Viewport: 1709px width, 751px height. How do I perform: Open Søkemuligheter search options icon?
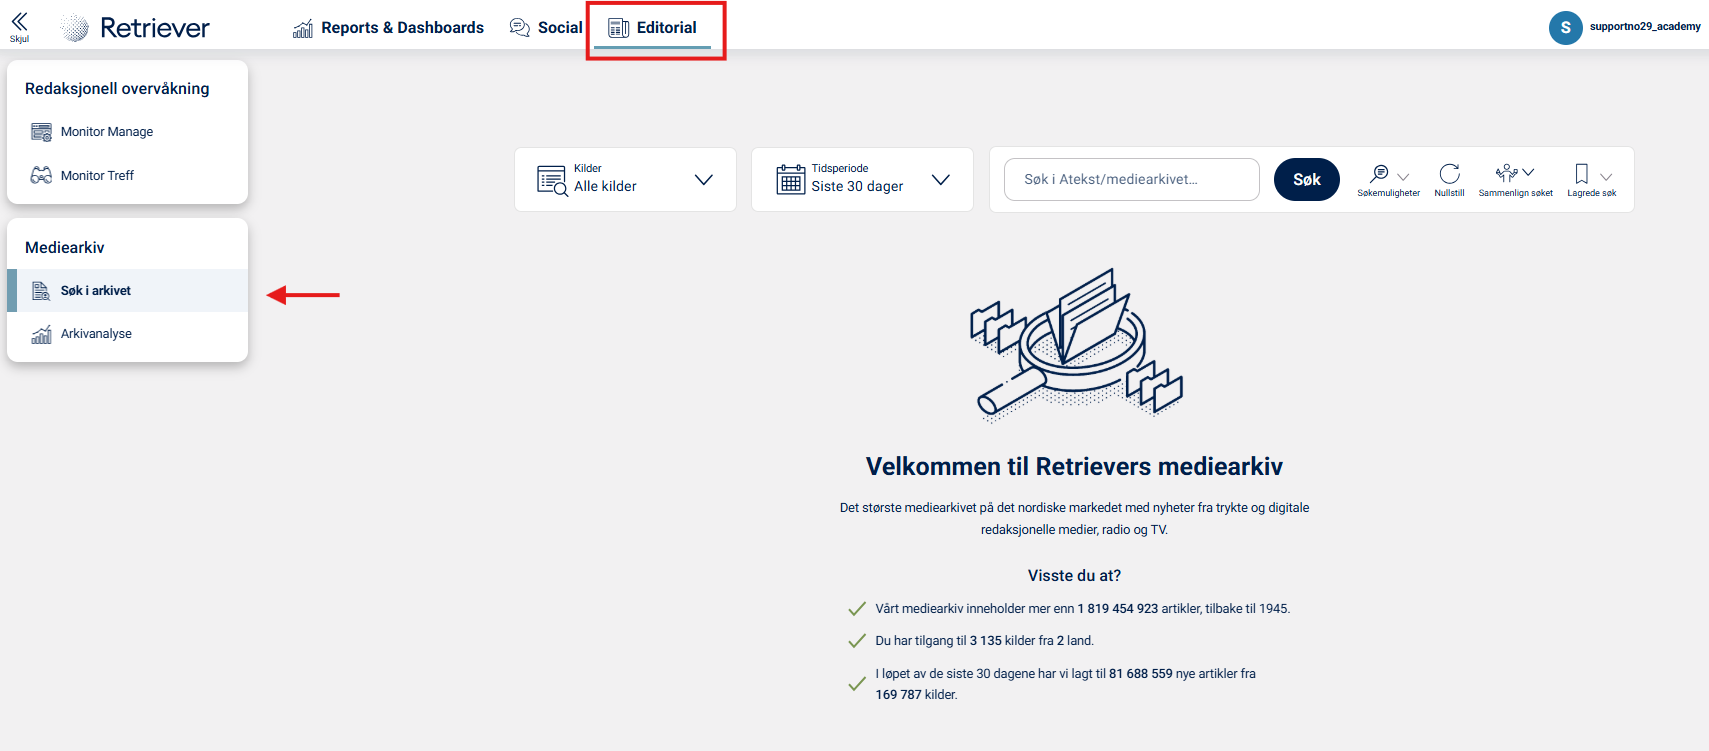(x=1380, y=174)
